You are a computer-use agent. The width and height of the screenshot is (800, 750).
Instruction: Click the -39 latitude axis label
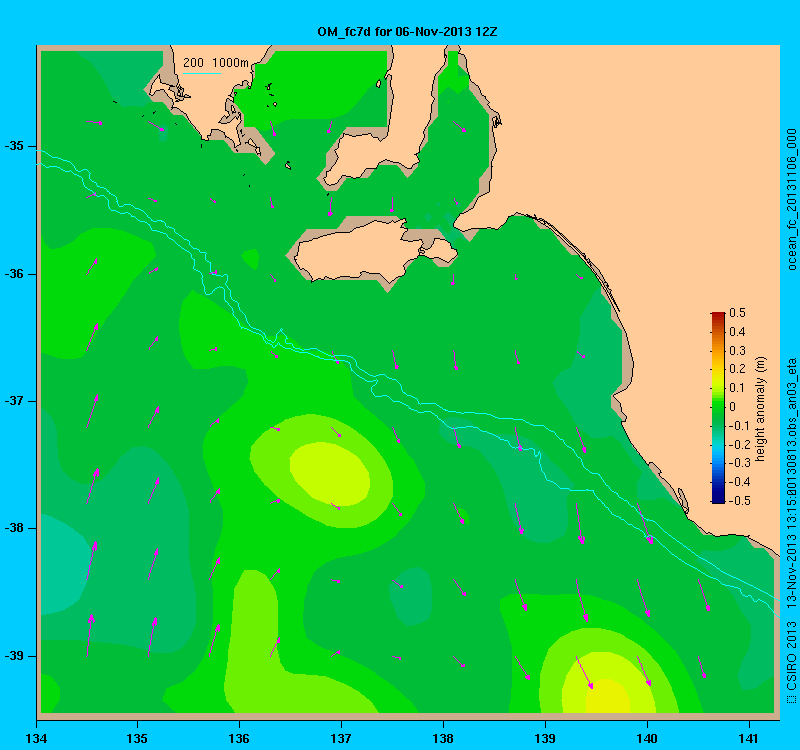[x=14, y=656]
